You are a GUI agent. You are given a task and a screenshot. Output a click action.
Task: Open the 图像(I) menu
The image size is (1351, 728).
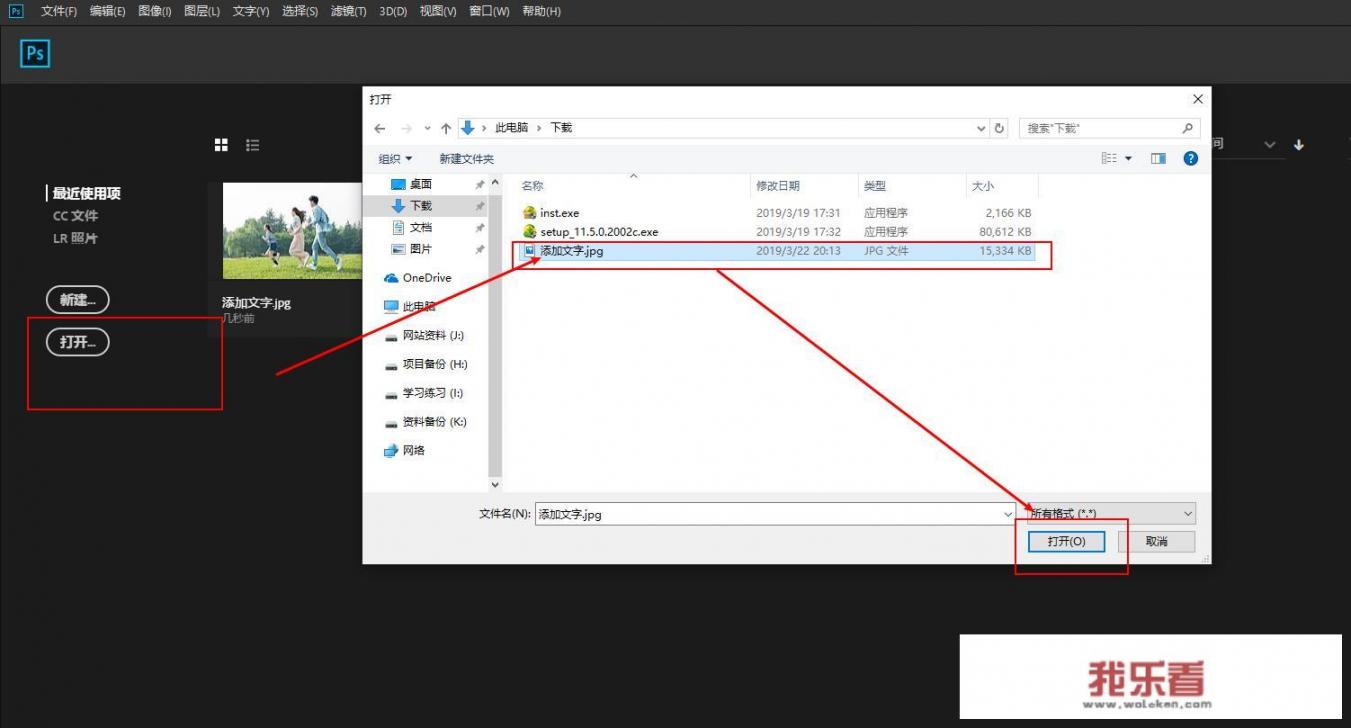click(x=155, y=11)
